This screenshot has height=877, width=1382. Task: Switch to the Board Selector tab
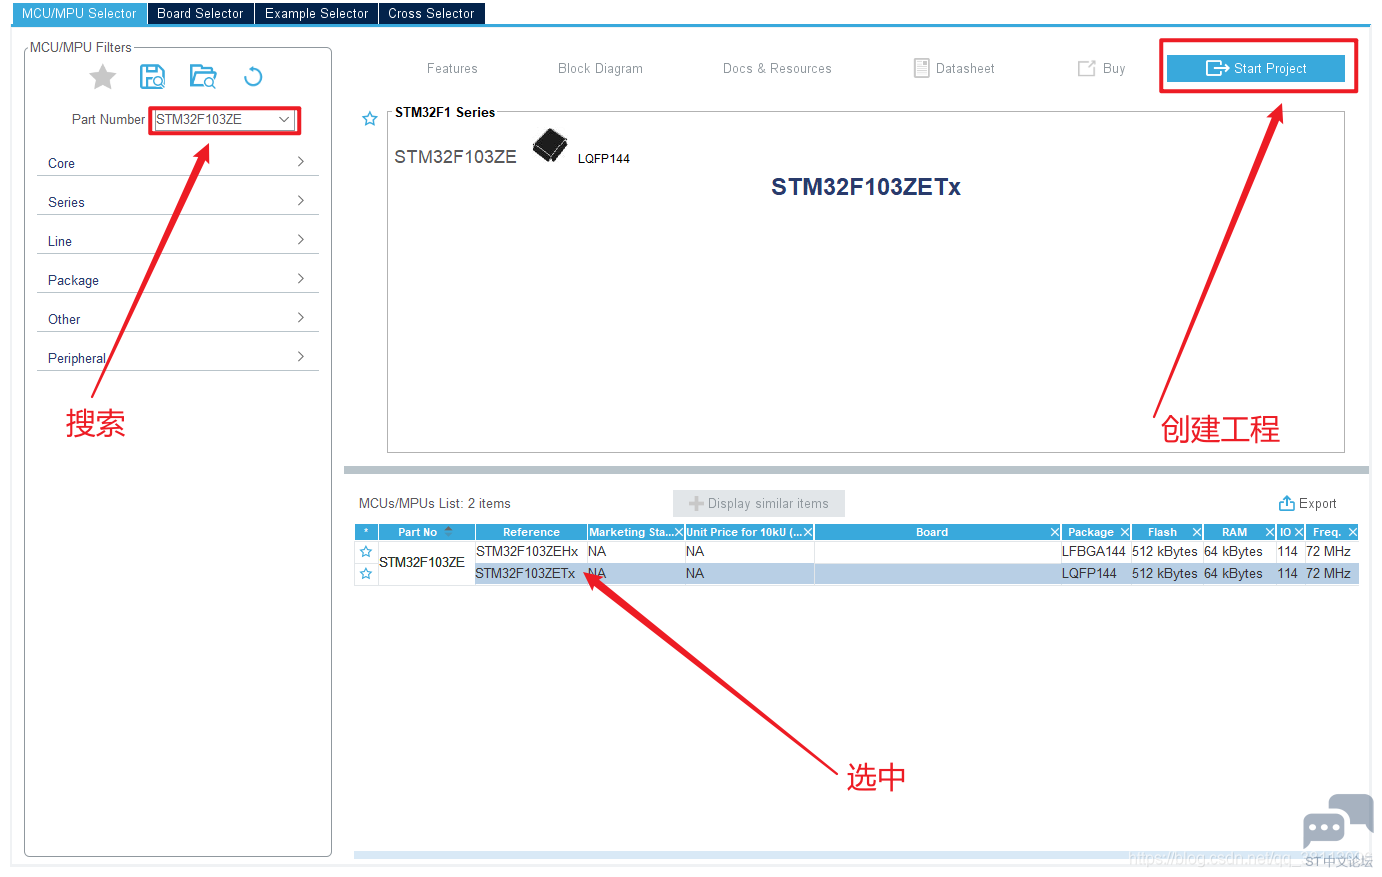point(200,13)
